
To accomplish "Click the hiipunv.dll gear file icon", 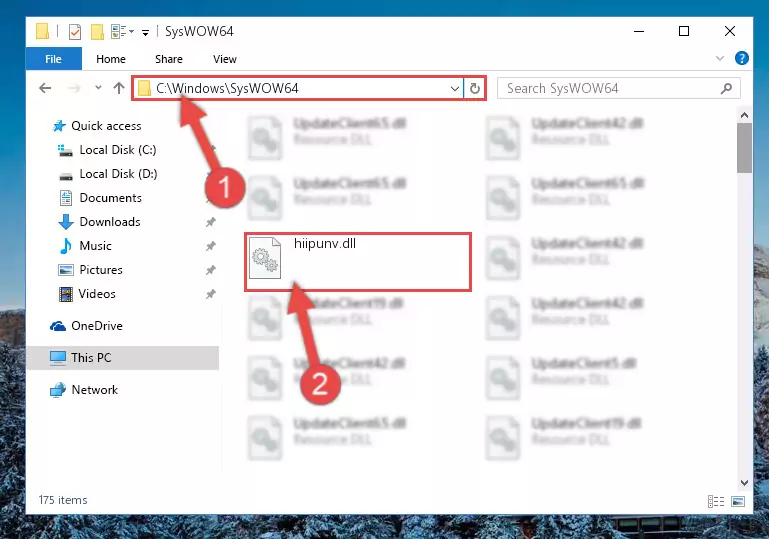I will coord(265,258).
